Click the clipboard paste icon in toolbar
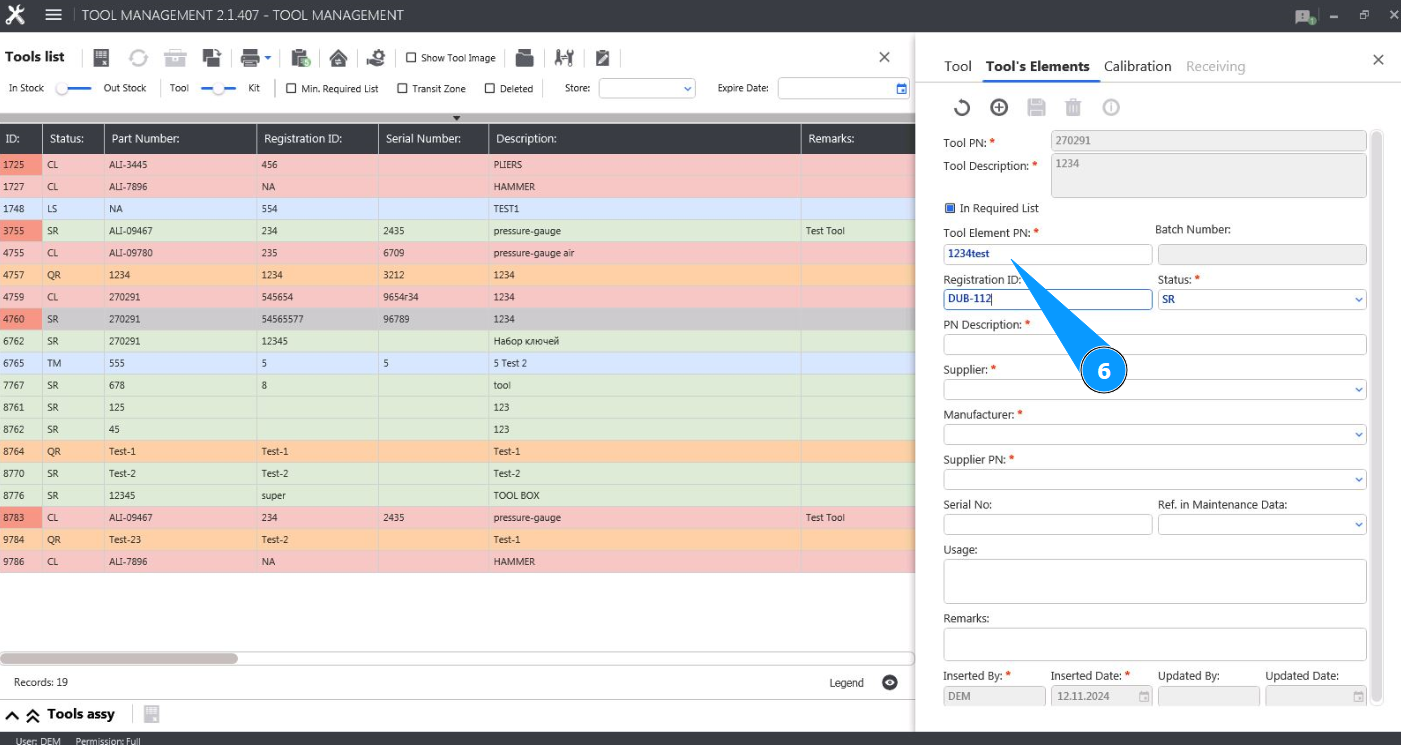This screenshot has height=745, width=1401. tap(300, 58)
